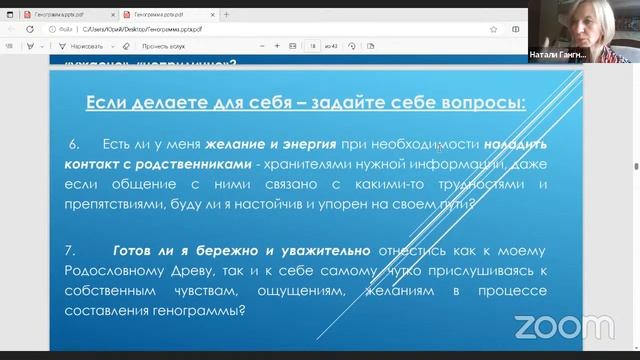The width and height of the screenshot is (640, 360).
Task: Close the second Генограмма PDF tab
Action: click(x=213, y=15)
